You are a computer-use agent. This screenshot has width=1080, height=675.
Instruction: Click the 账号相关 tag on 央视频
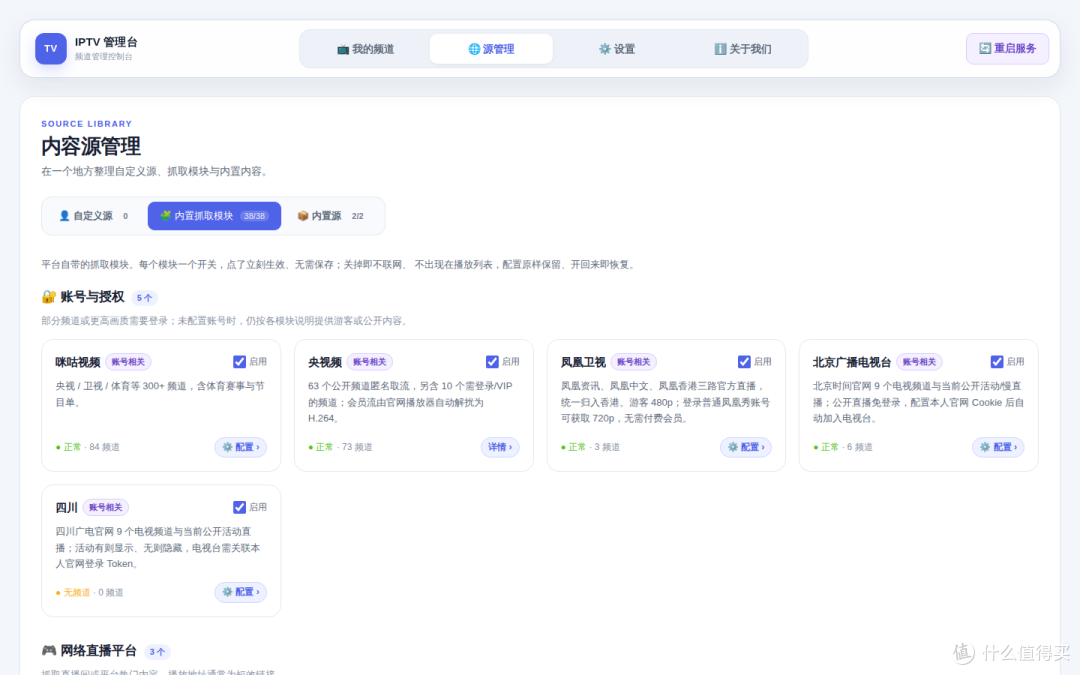[x=370, y=362]
